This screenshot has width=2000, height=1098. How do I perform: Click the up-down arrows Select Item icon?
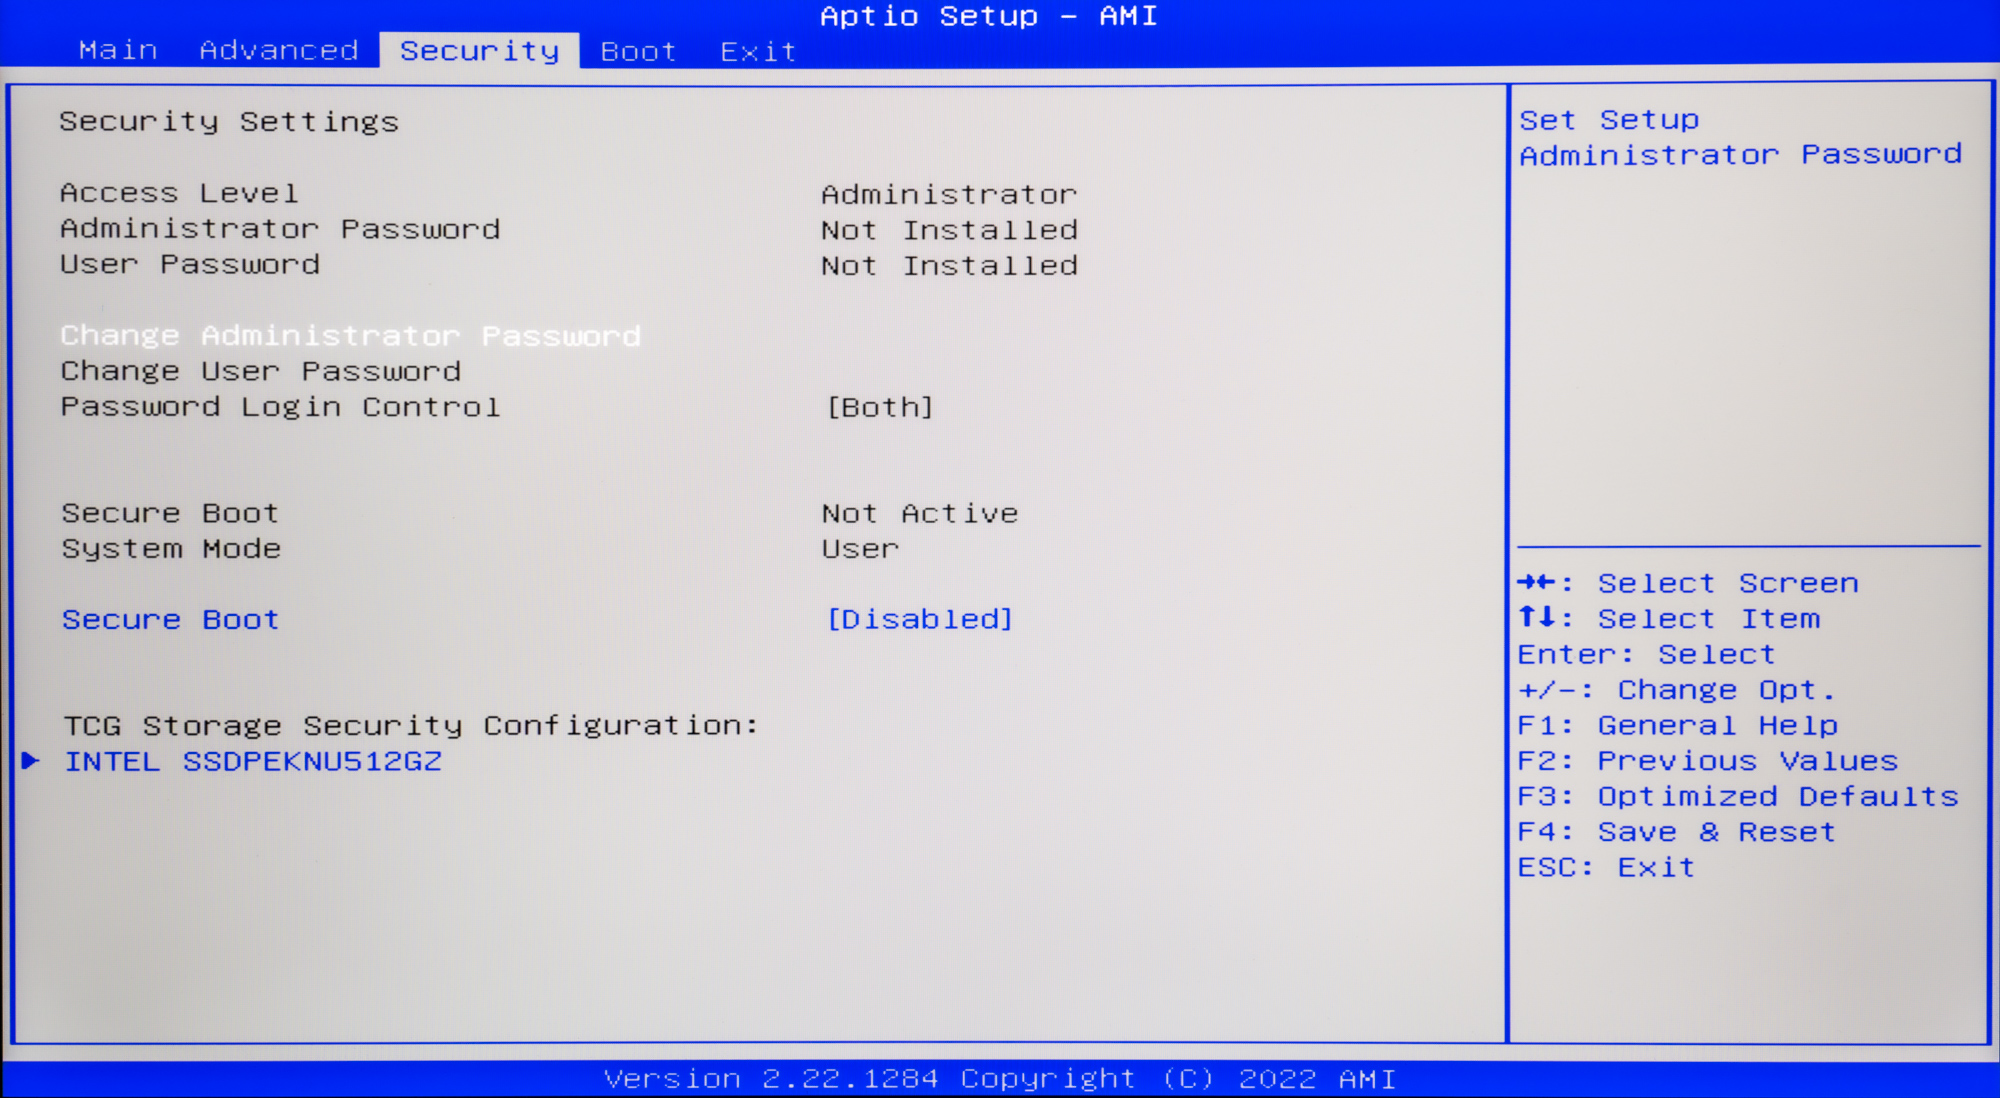1537,618
